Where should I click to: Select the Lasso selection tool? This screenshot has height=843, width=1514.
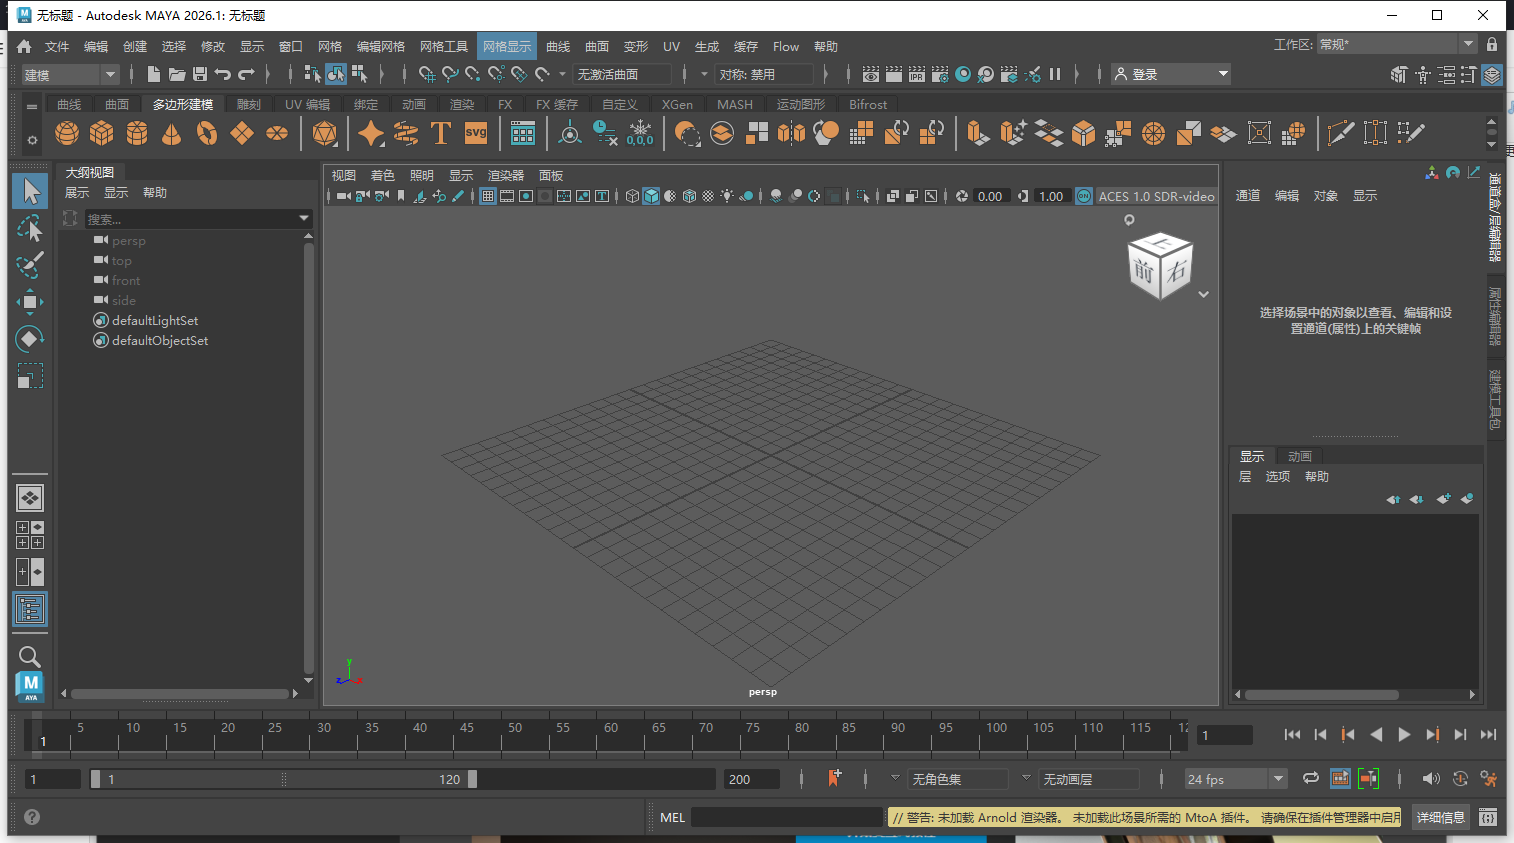(x=29, y=228)
